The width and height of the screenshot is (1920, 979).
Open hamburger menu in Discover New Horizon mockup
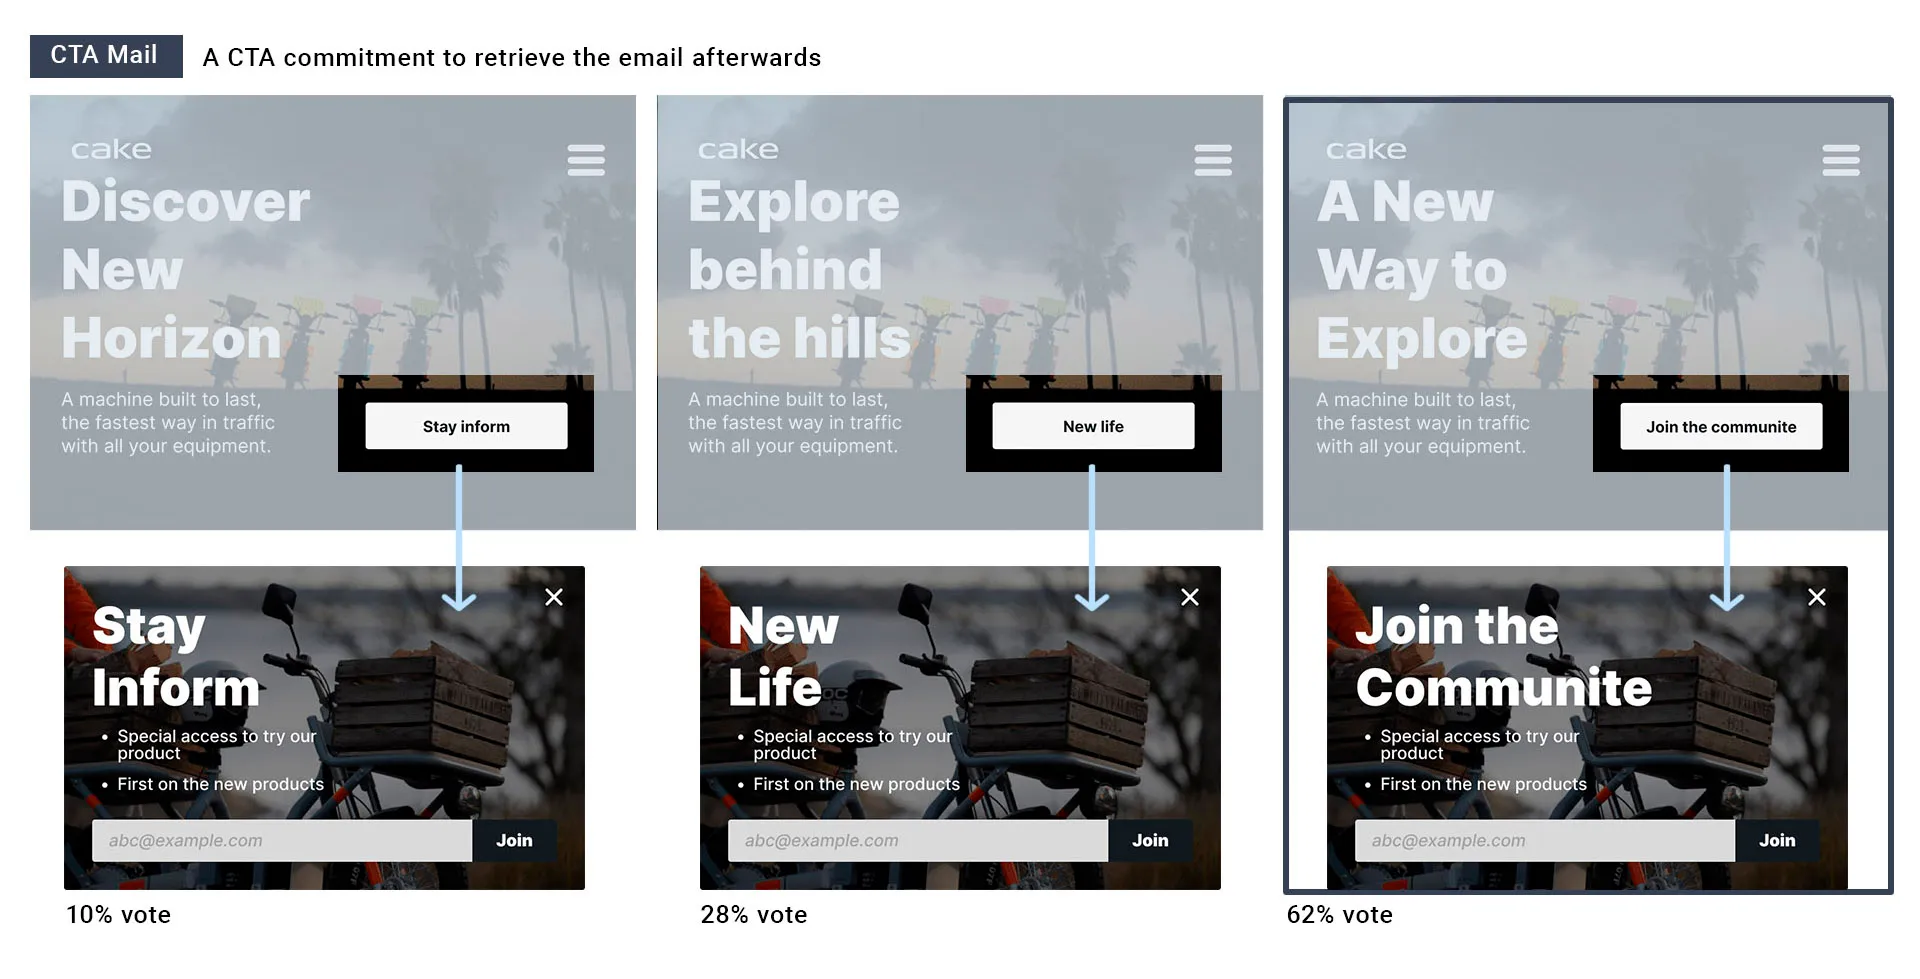(586, 160)
